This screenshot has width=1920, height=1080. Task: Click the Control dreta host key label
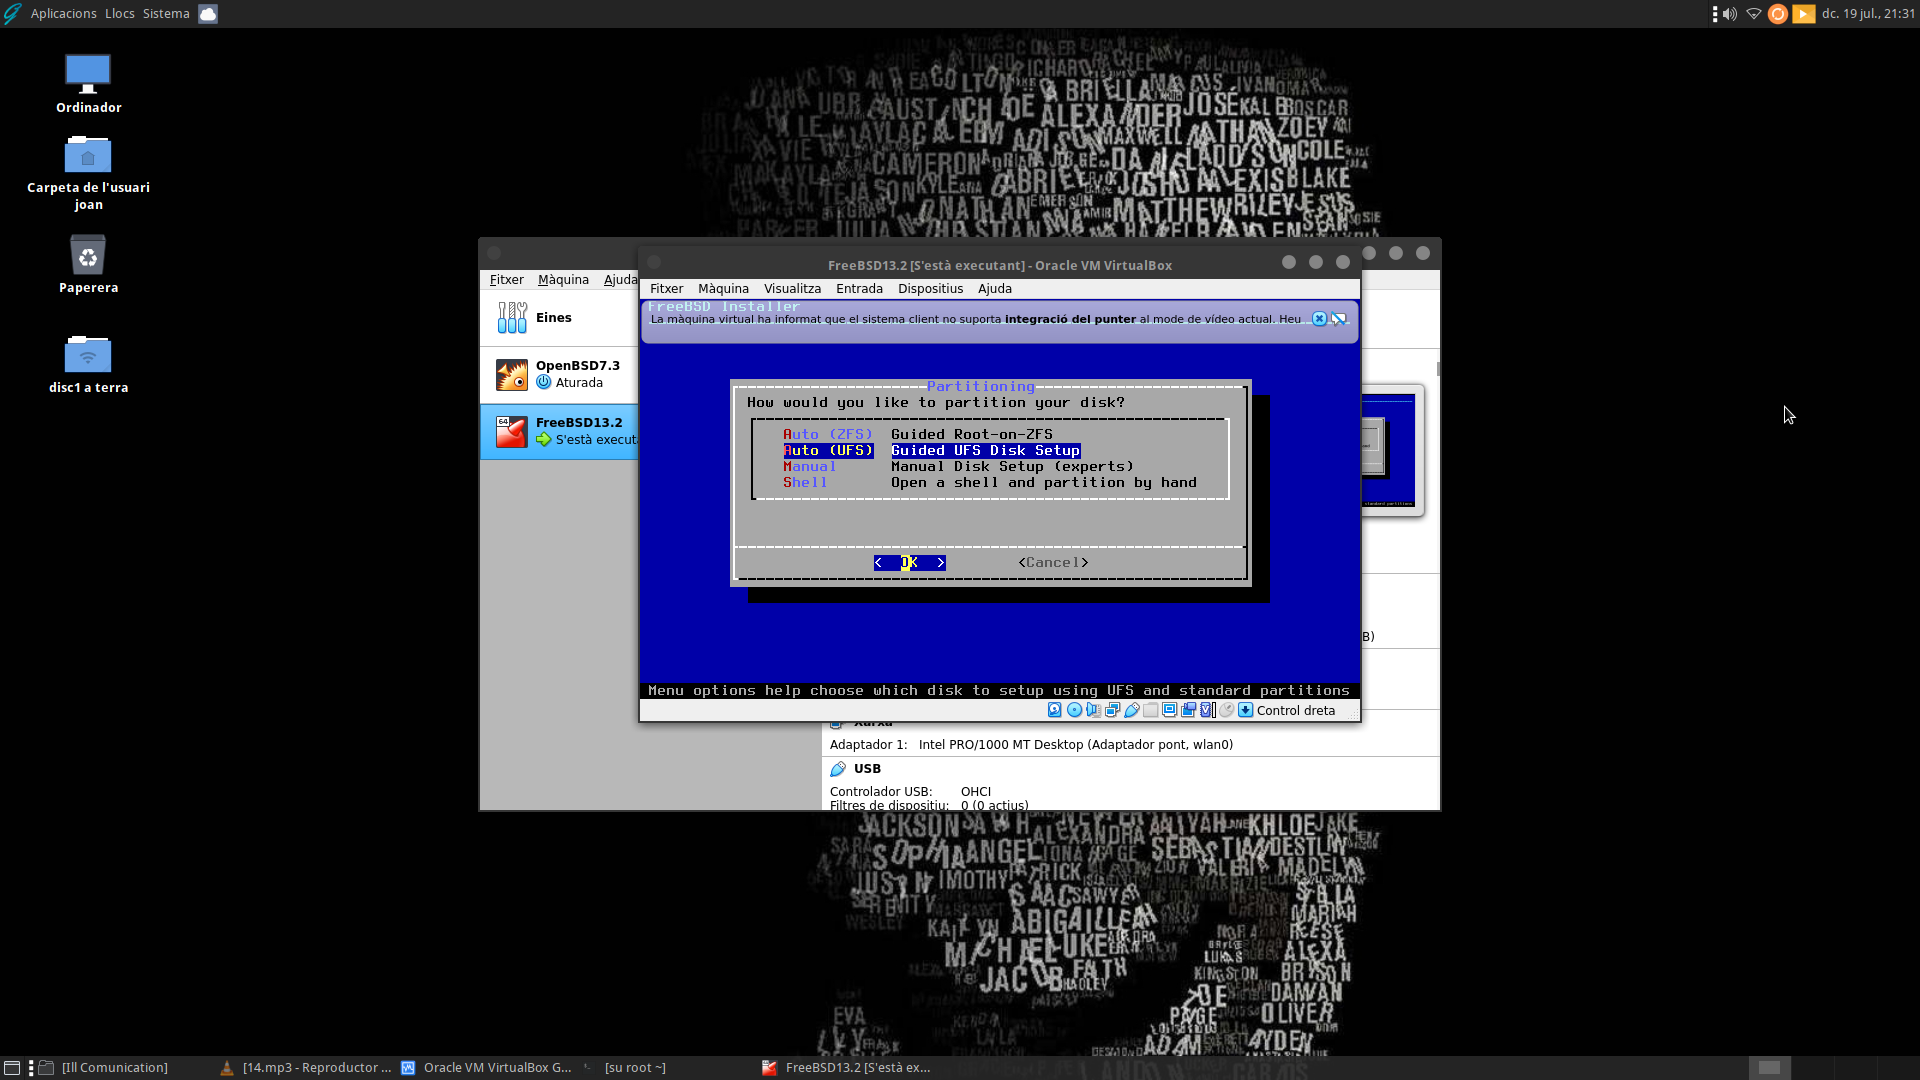(x=1295, y=710)
